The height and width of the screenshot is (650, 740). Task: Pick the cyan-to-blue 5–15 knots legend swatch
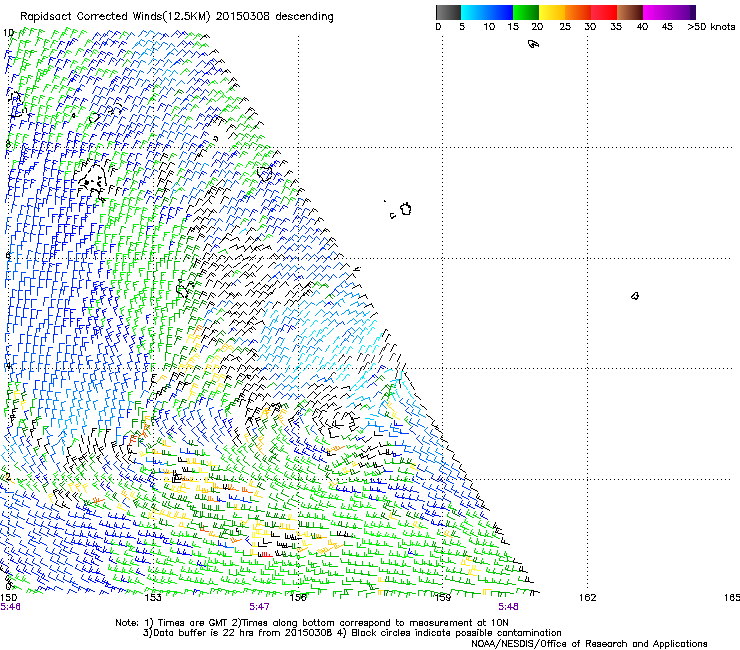487,12
